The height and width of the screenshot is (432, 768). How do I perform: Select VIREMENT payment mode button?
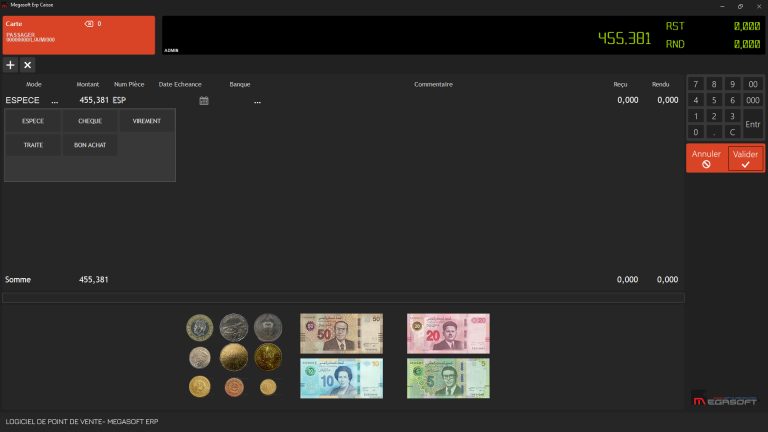(x=146, y=121)
